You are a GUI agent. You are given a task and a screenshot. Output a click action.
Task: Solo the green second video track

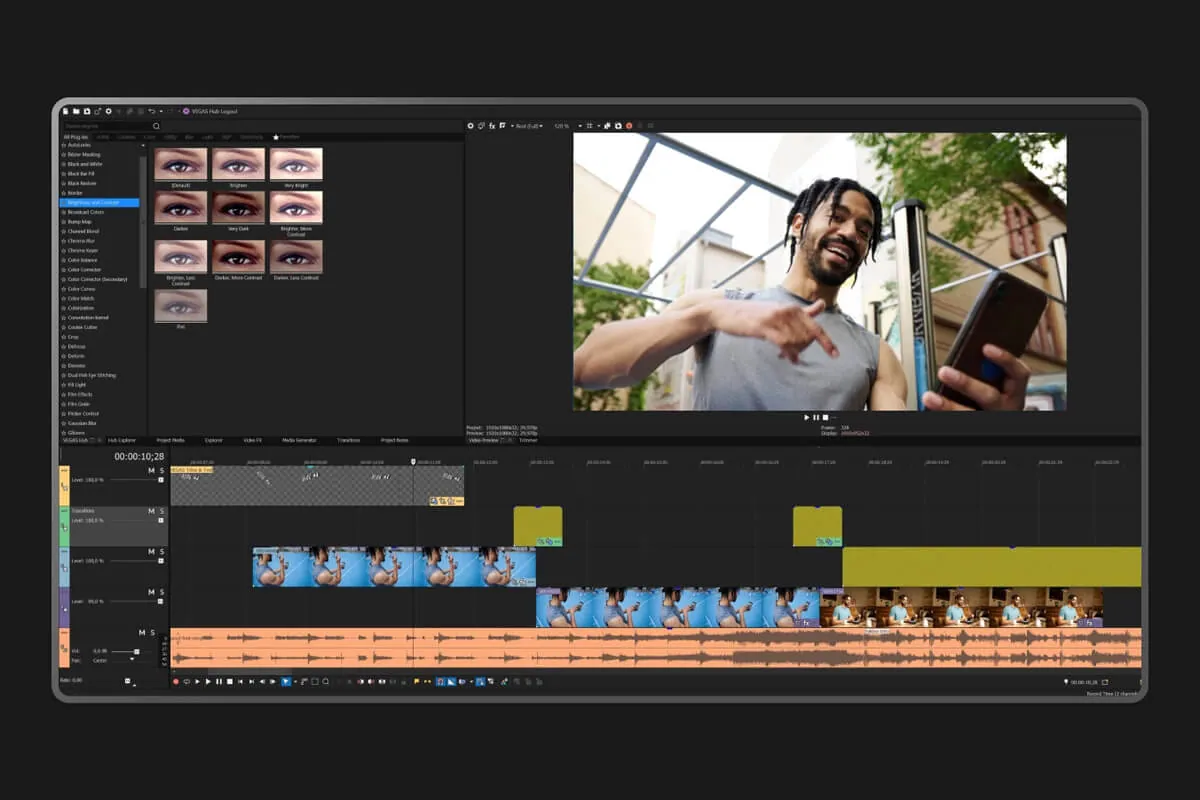click(161, 511)
